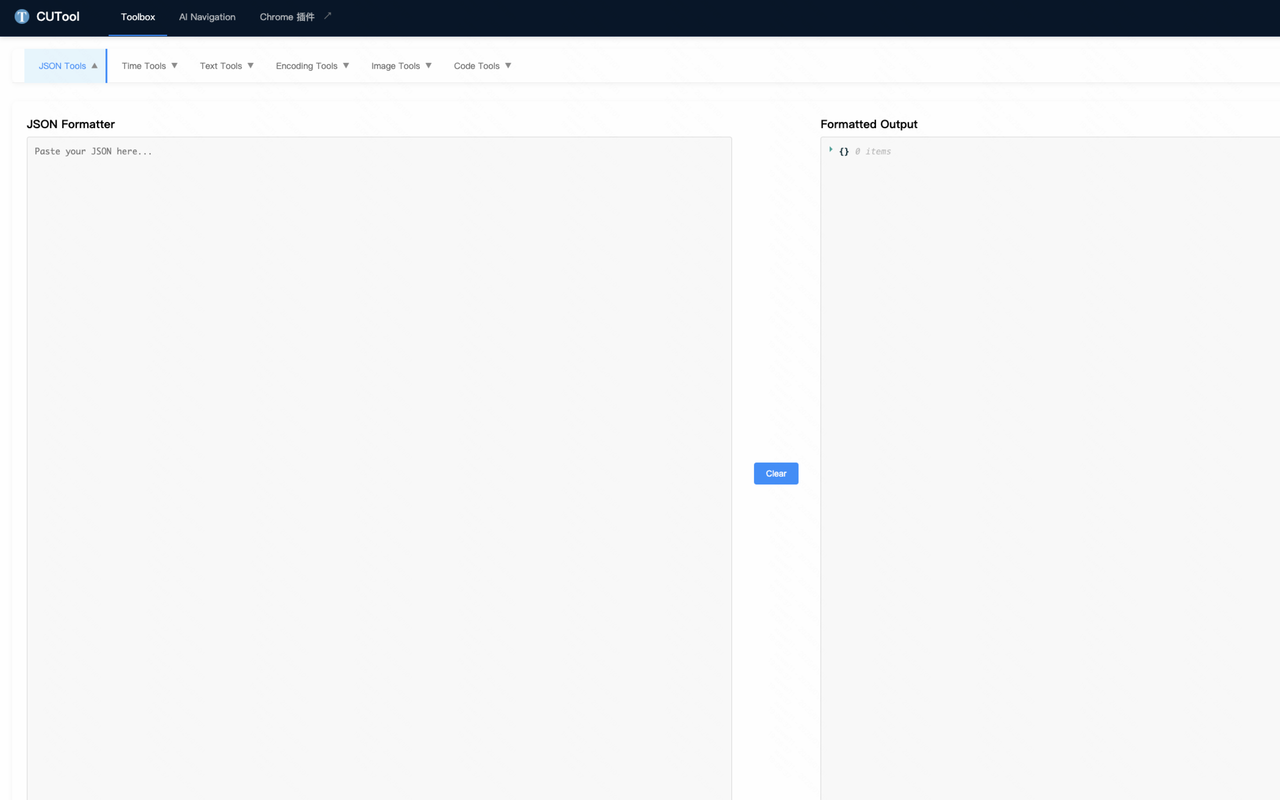
Task: Click the down arrow icon beside Encoding Tools
Action: pyautogui.click(x=346, y=66)
